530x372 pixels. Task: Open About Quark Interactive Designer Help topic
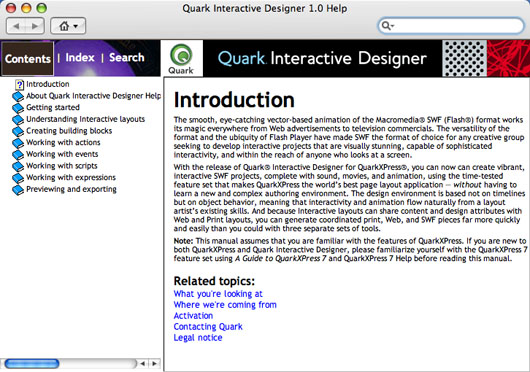94,96
